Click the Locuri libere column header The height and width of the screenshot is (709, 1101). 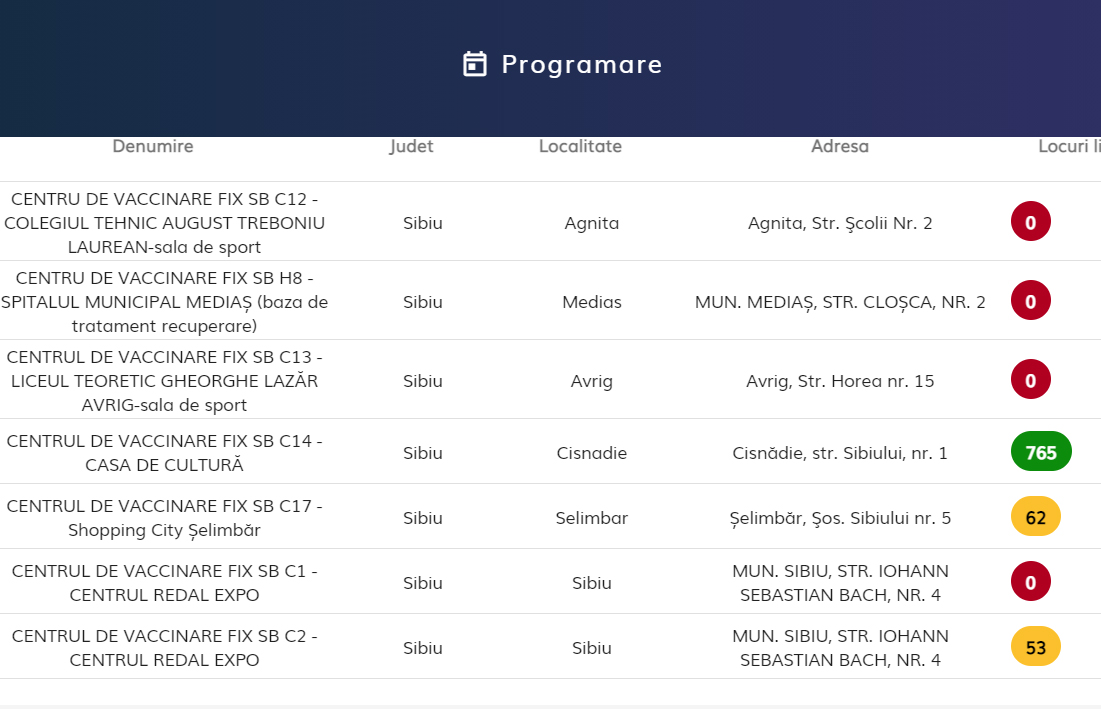[x=1068, y=146]
